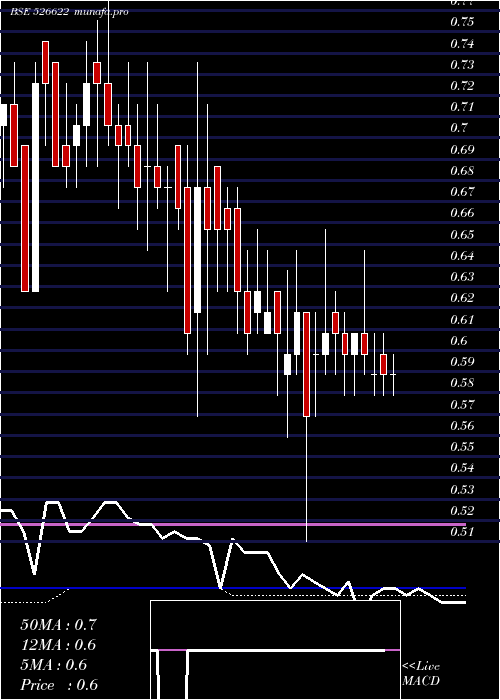Image resolution: width=500 pixels, height=700 pixels.
Task: Select the 0.6 price axis label
Action: coord(458,341)
